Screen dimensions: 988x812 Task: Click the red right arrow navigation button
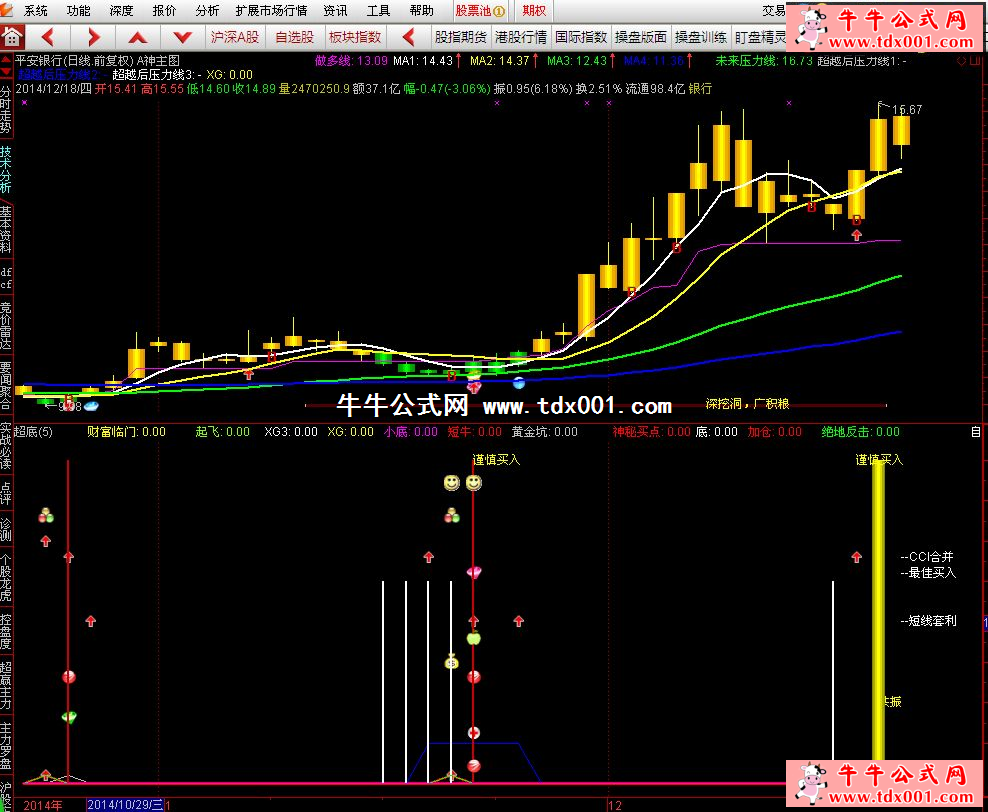pyautogui.click(x=93, y=37)
